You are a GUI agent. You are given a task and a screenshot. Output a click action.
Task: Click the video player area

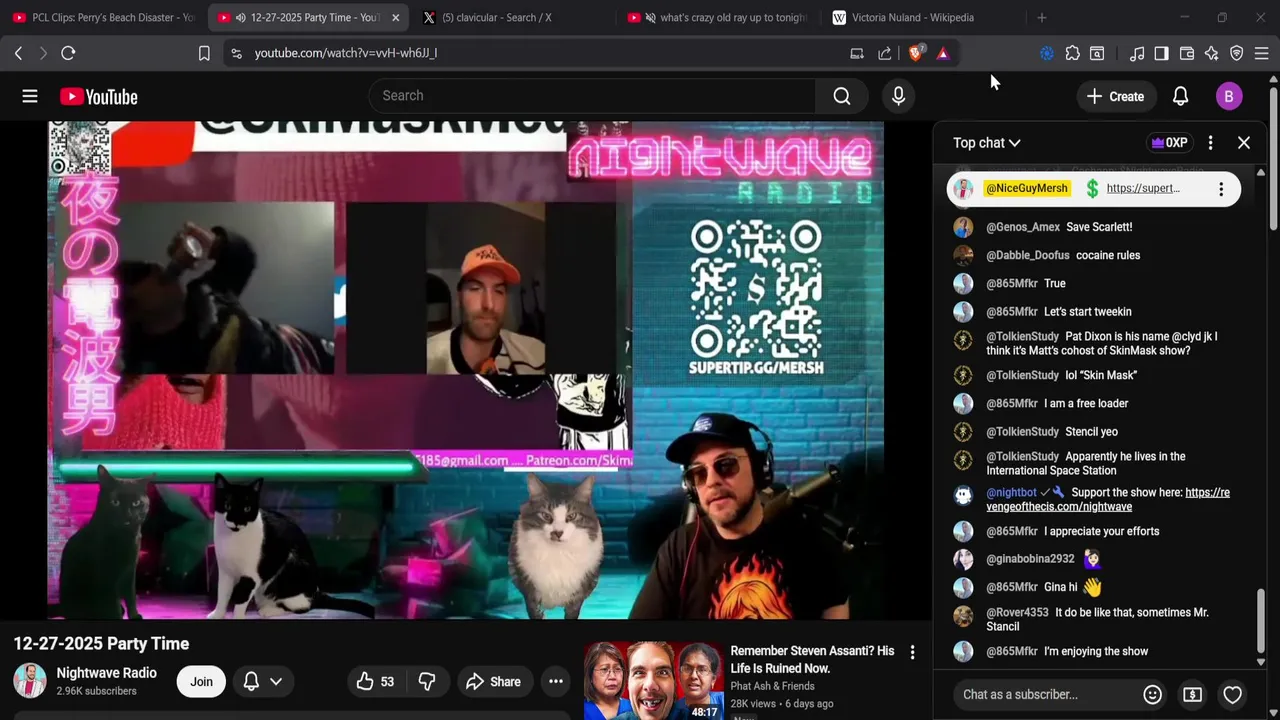point(466,370)
